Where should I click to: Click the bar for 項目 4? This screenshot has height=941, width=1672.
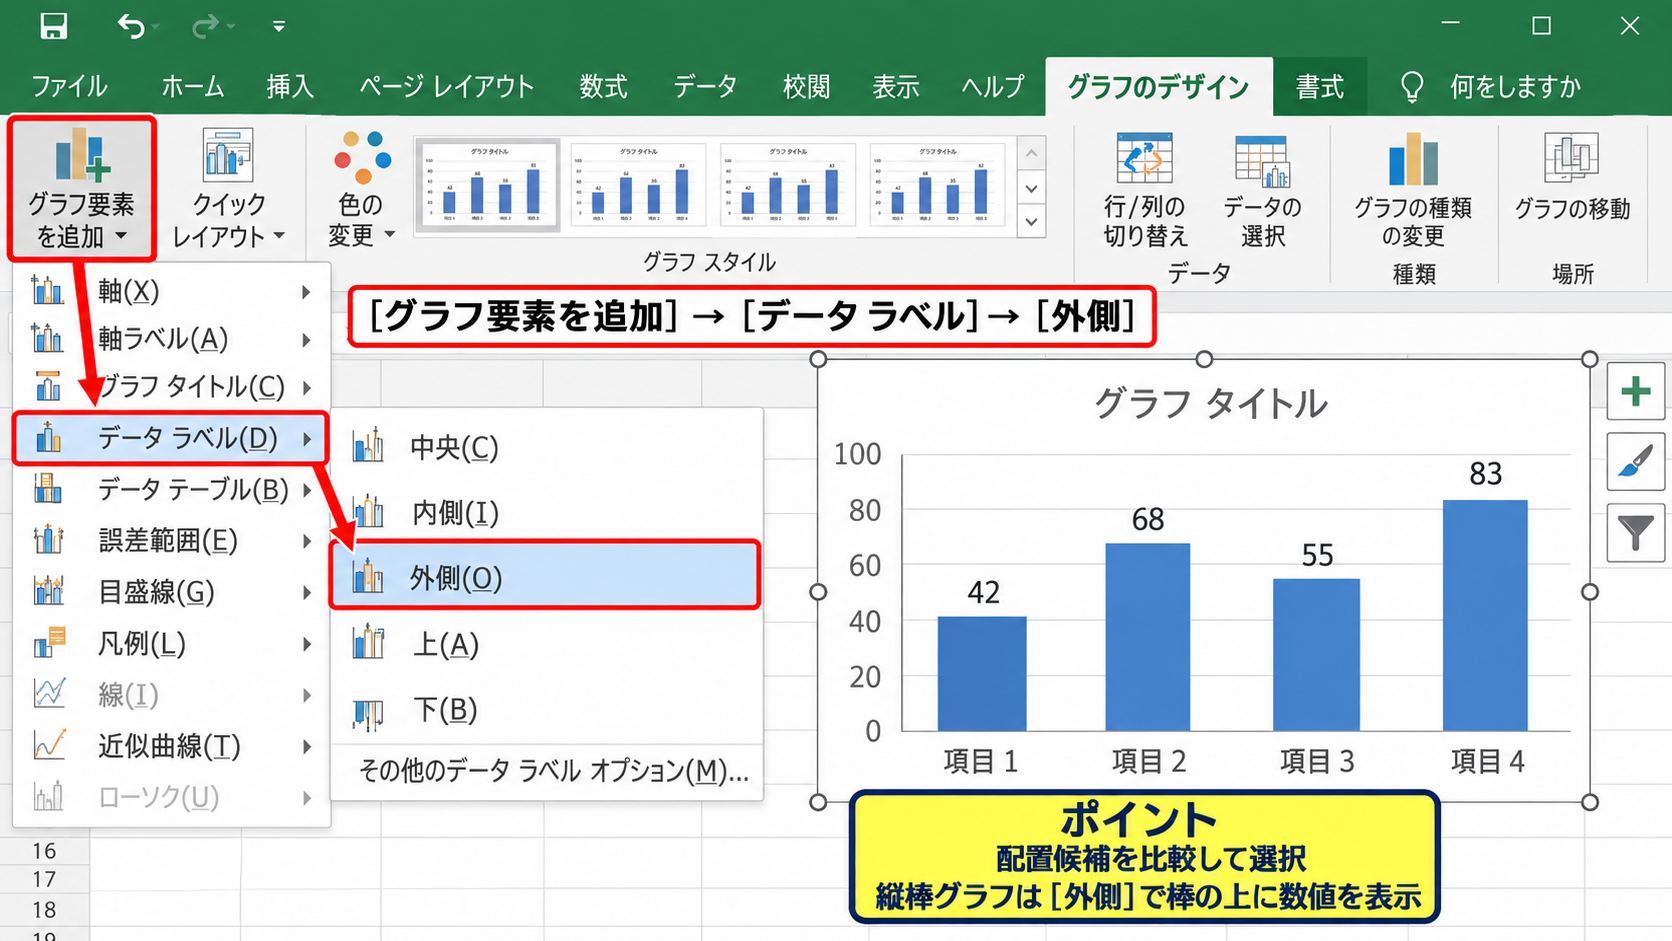coord(1485,615)
